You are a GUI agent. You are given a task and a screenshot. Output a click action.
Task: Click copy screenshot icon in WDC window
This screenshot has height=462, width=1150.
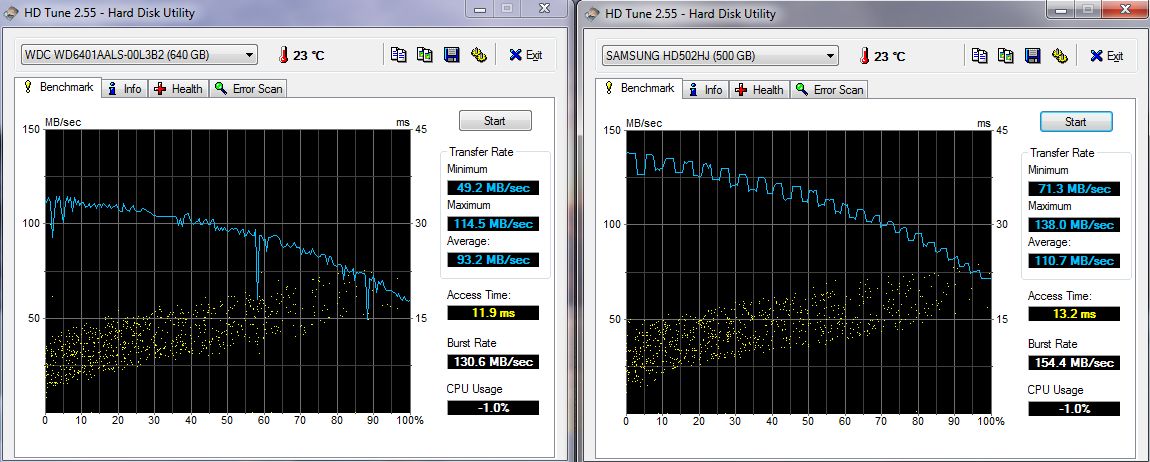click(x=425, y=55)
